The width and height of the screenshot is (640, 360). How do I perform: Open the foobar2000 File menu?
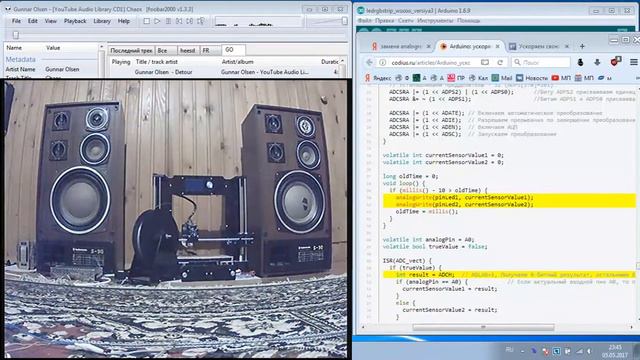click(x=16, y=21)
